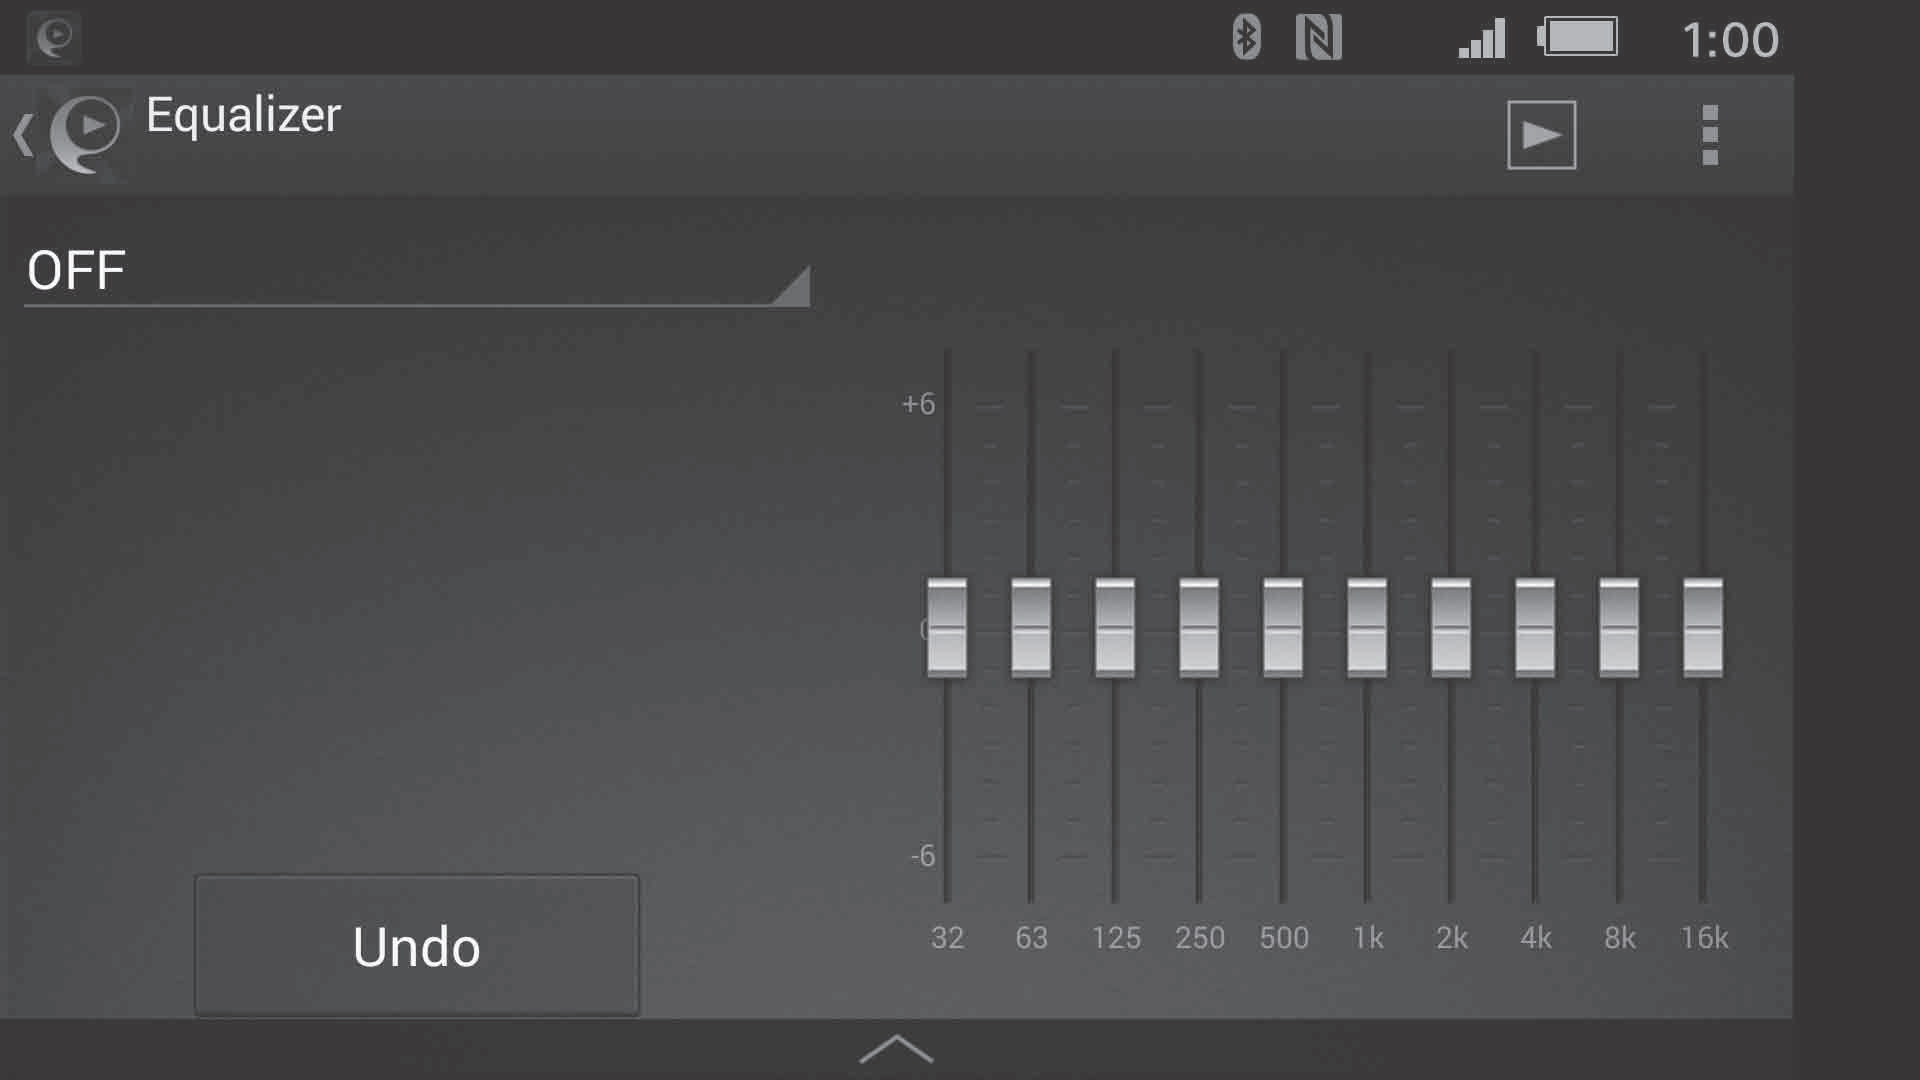Click the Undo button

tap(417, 945)
